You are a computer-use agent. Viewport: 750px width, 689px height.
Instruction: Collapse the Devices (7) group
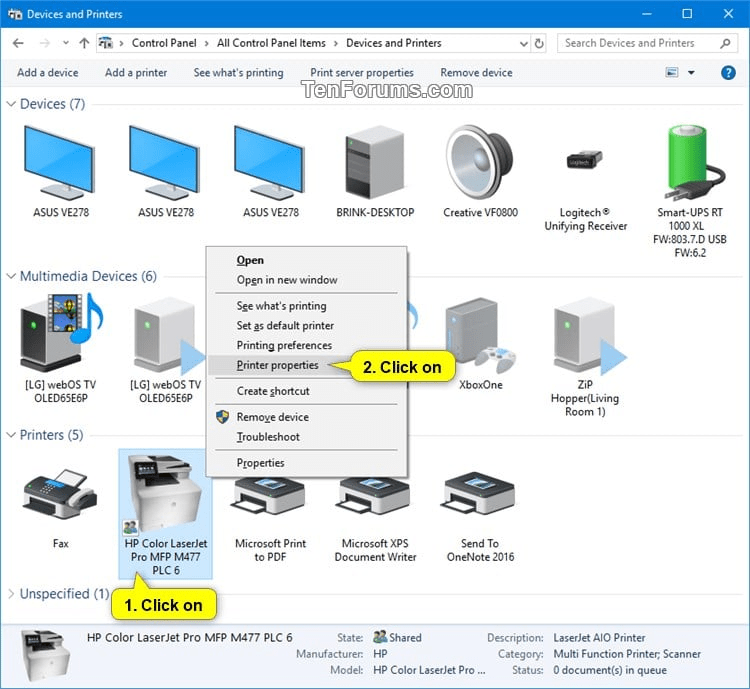point(12,105)
